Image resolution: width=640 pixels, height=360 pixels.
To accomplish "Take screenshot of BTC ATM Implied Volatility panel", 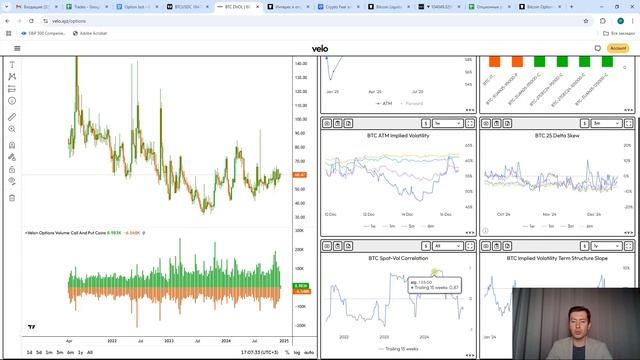I will coord(327,123).
